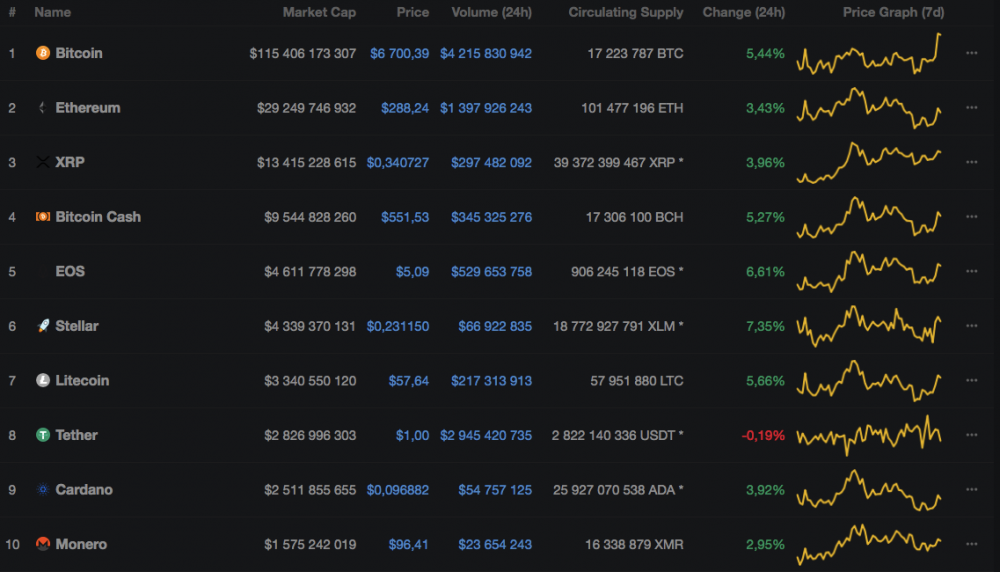The width and height of the screenshot is (1000, 572).
Task: Open the more options menu for Bitcoin
Action: [x=971, y=53]
